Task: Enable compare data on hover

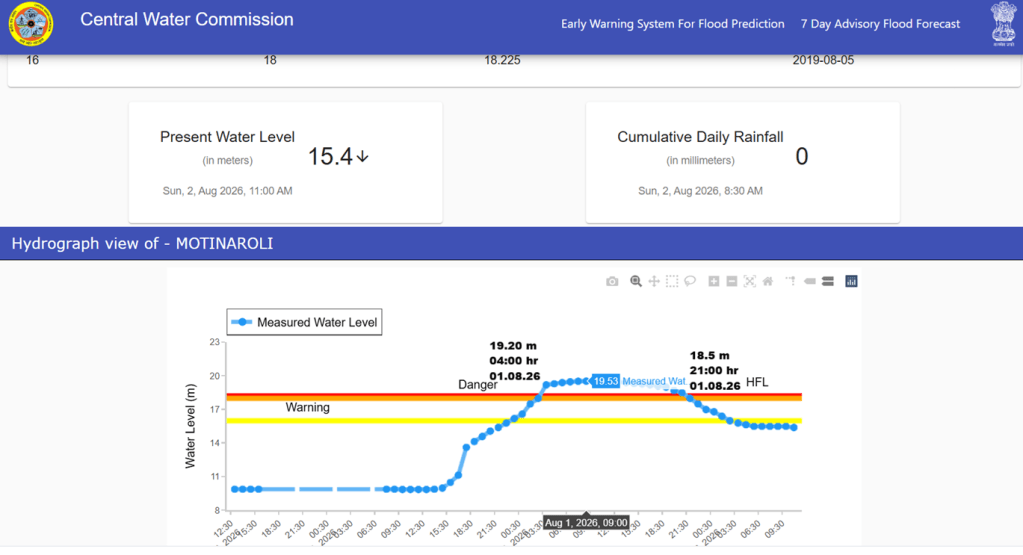Action: point(828,281)
